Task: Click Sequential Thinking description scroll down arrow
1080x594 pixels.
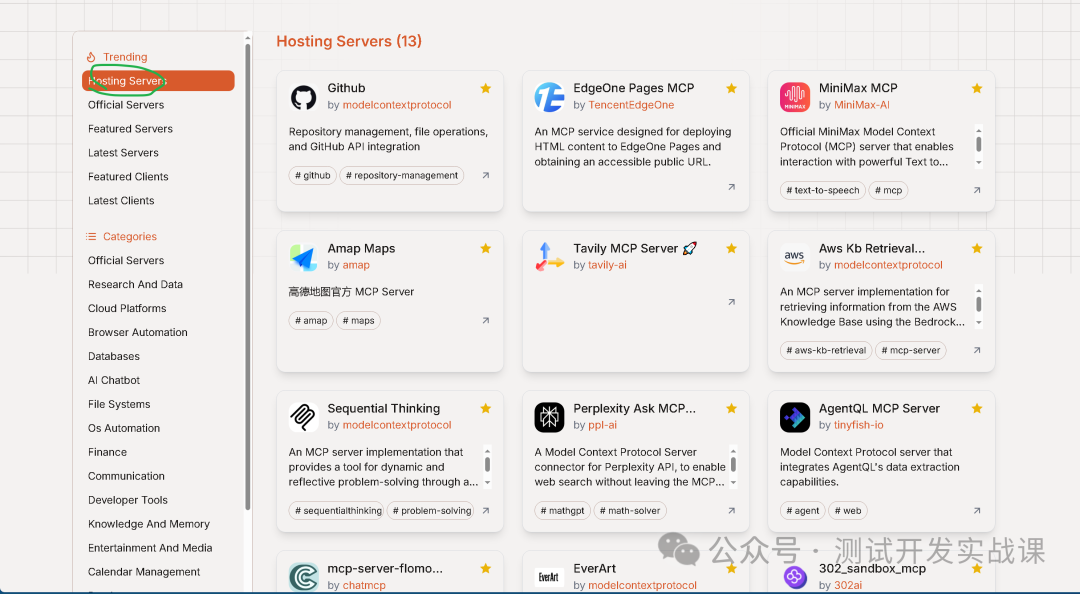Action: [x=488, y=483]
